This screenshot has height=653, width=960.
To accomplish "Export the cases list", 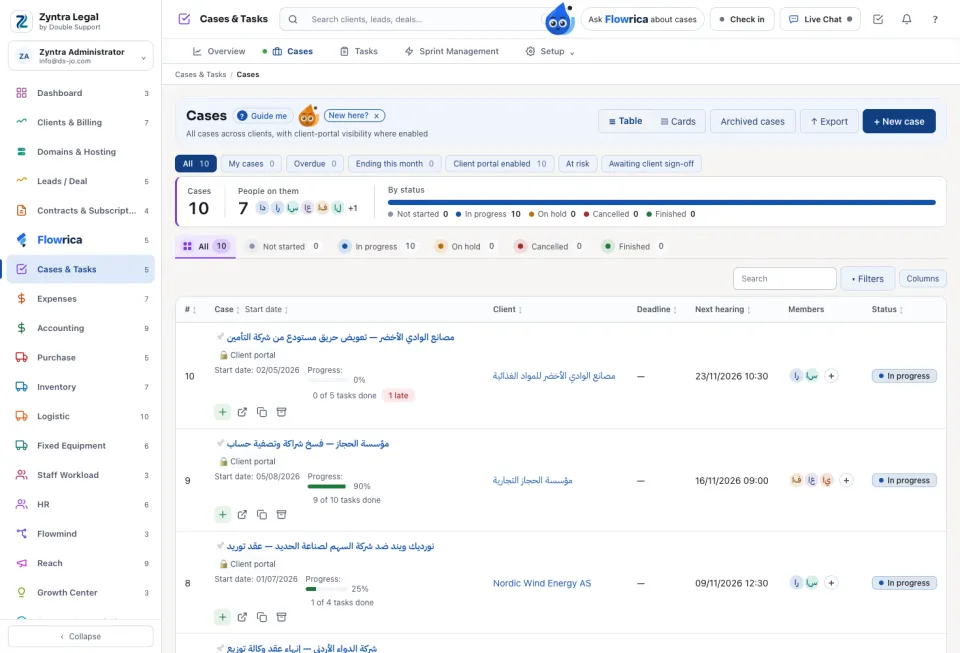I will click(x=829, y=121).
